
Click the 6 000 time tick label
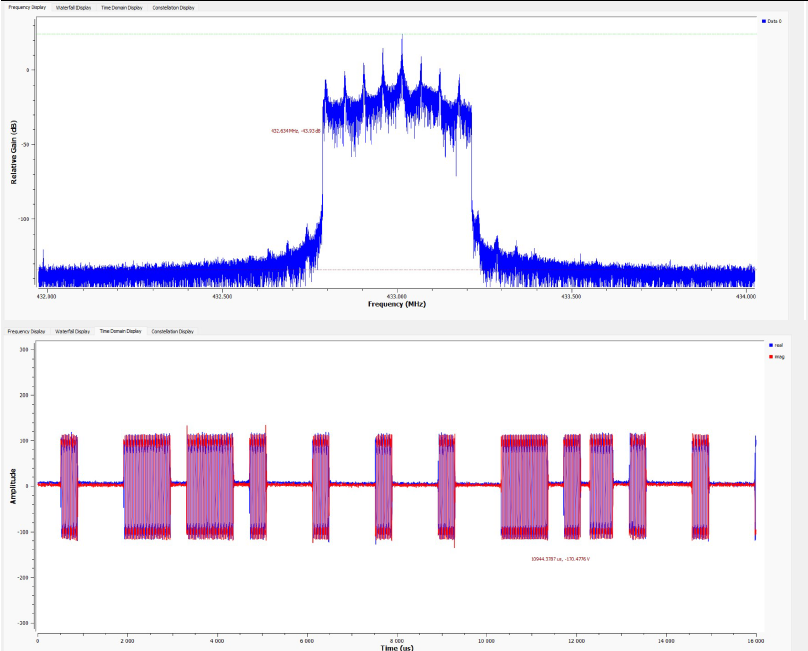(307, 641)
